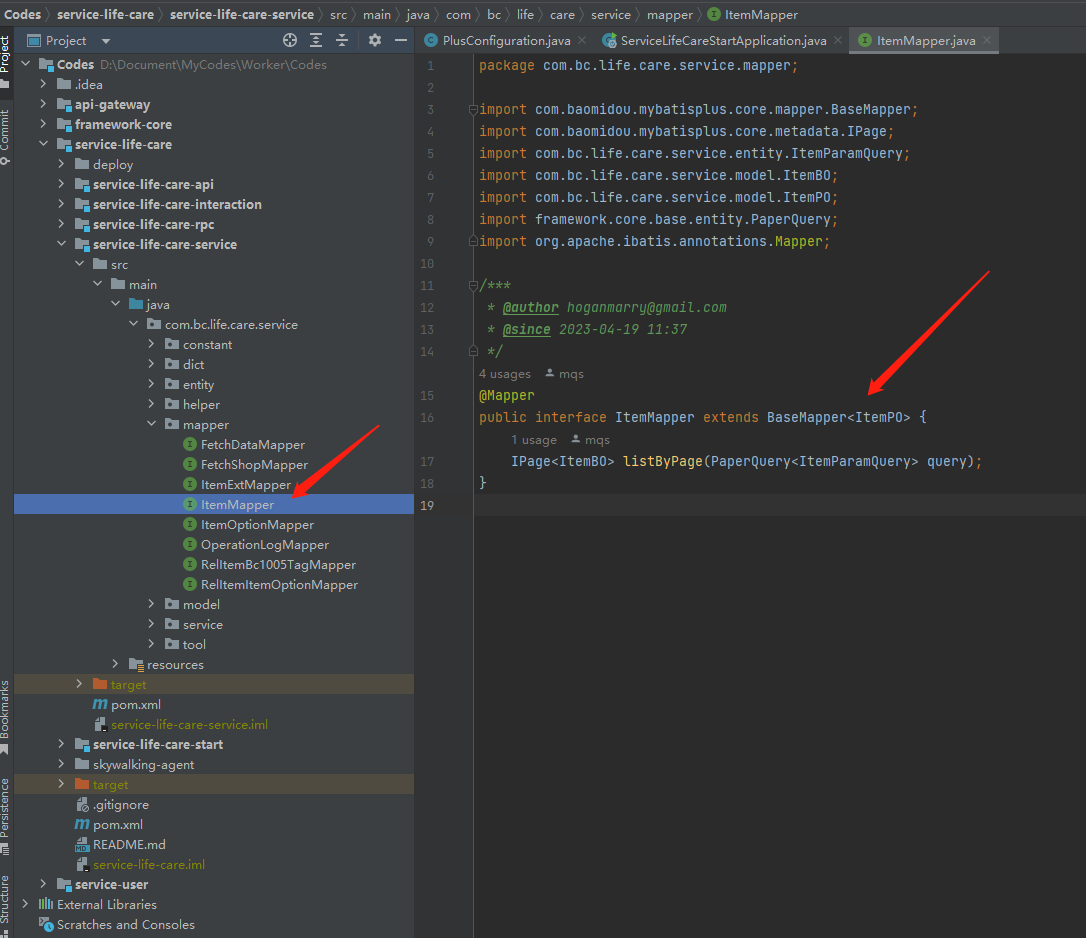Open the Commit tool window
1086x938 pixels.
5,136
